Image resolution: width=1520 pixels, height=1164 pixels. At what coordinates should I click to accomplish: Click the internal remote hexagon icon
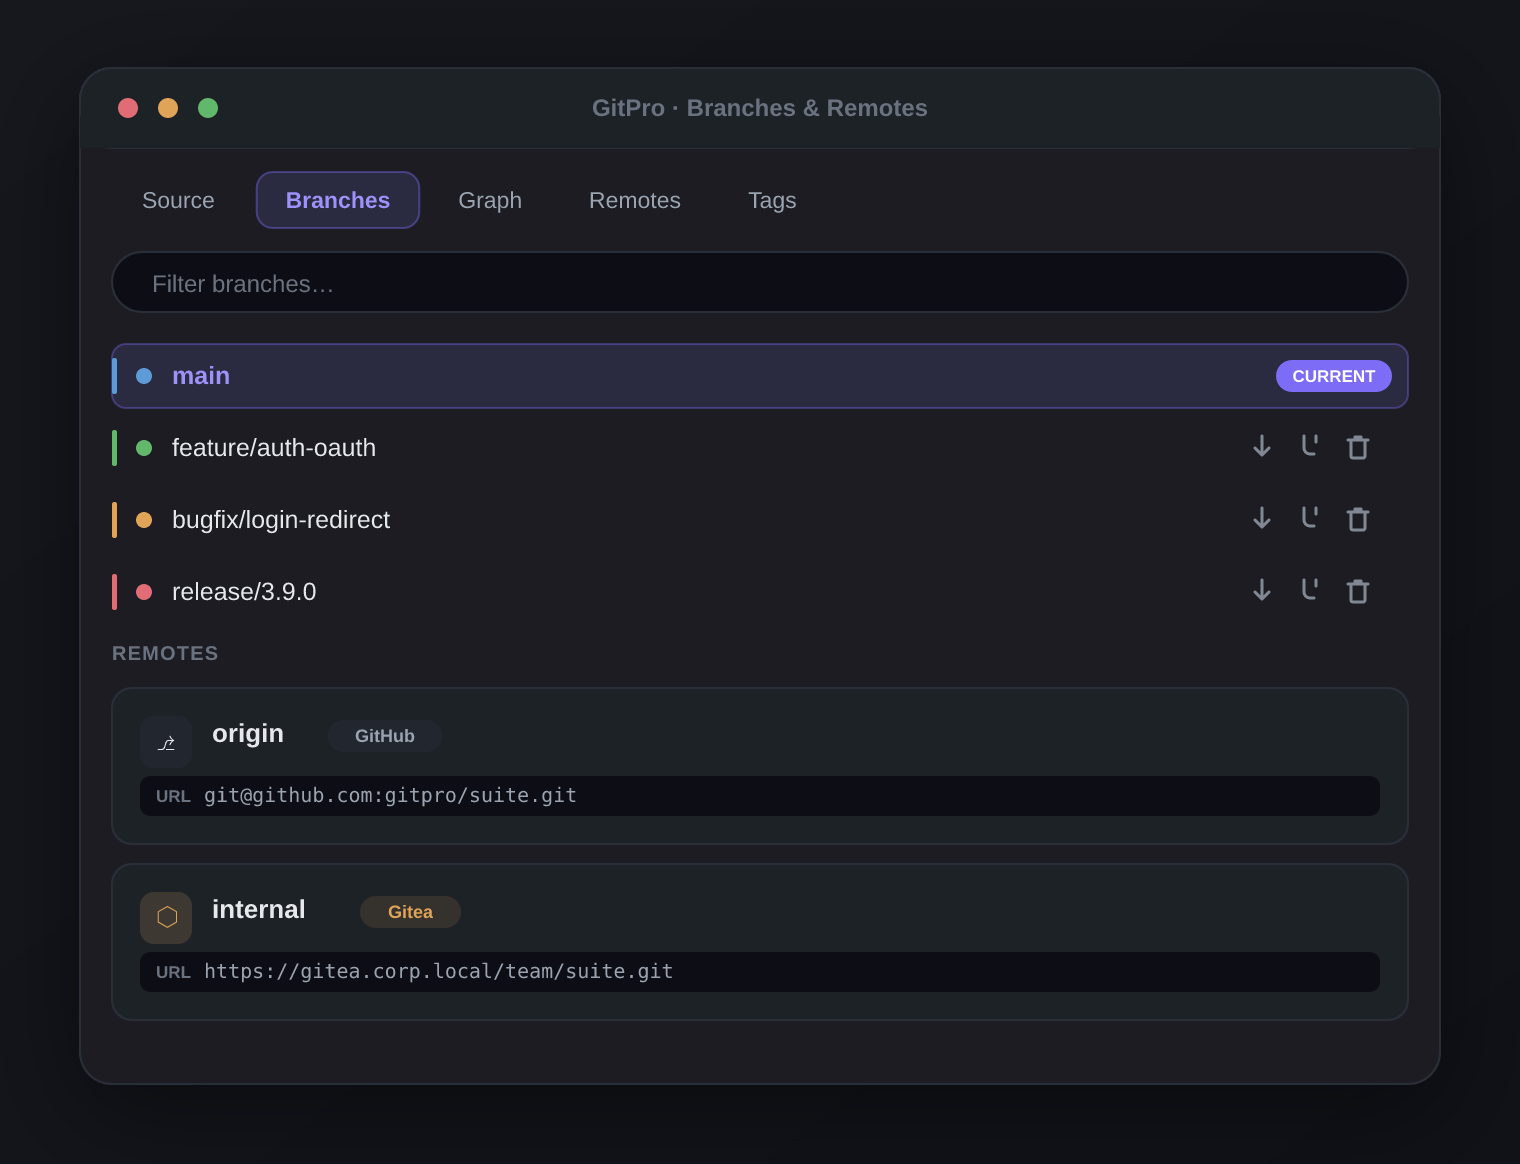(x=166, y=918)
